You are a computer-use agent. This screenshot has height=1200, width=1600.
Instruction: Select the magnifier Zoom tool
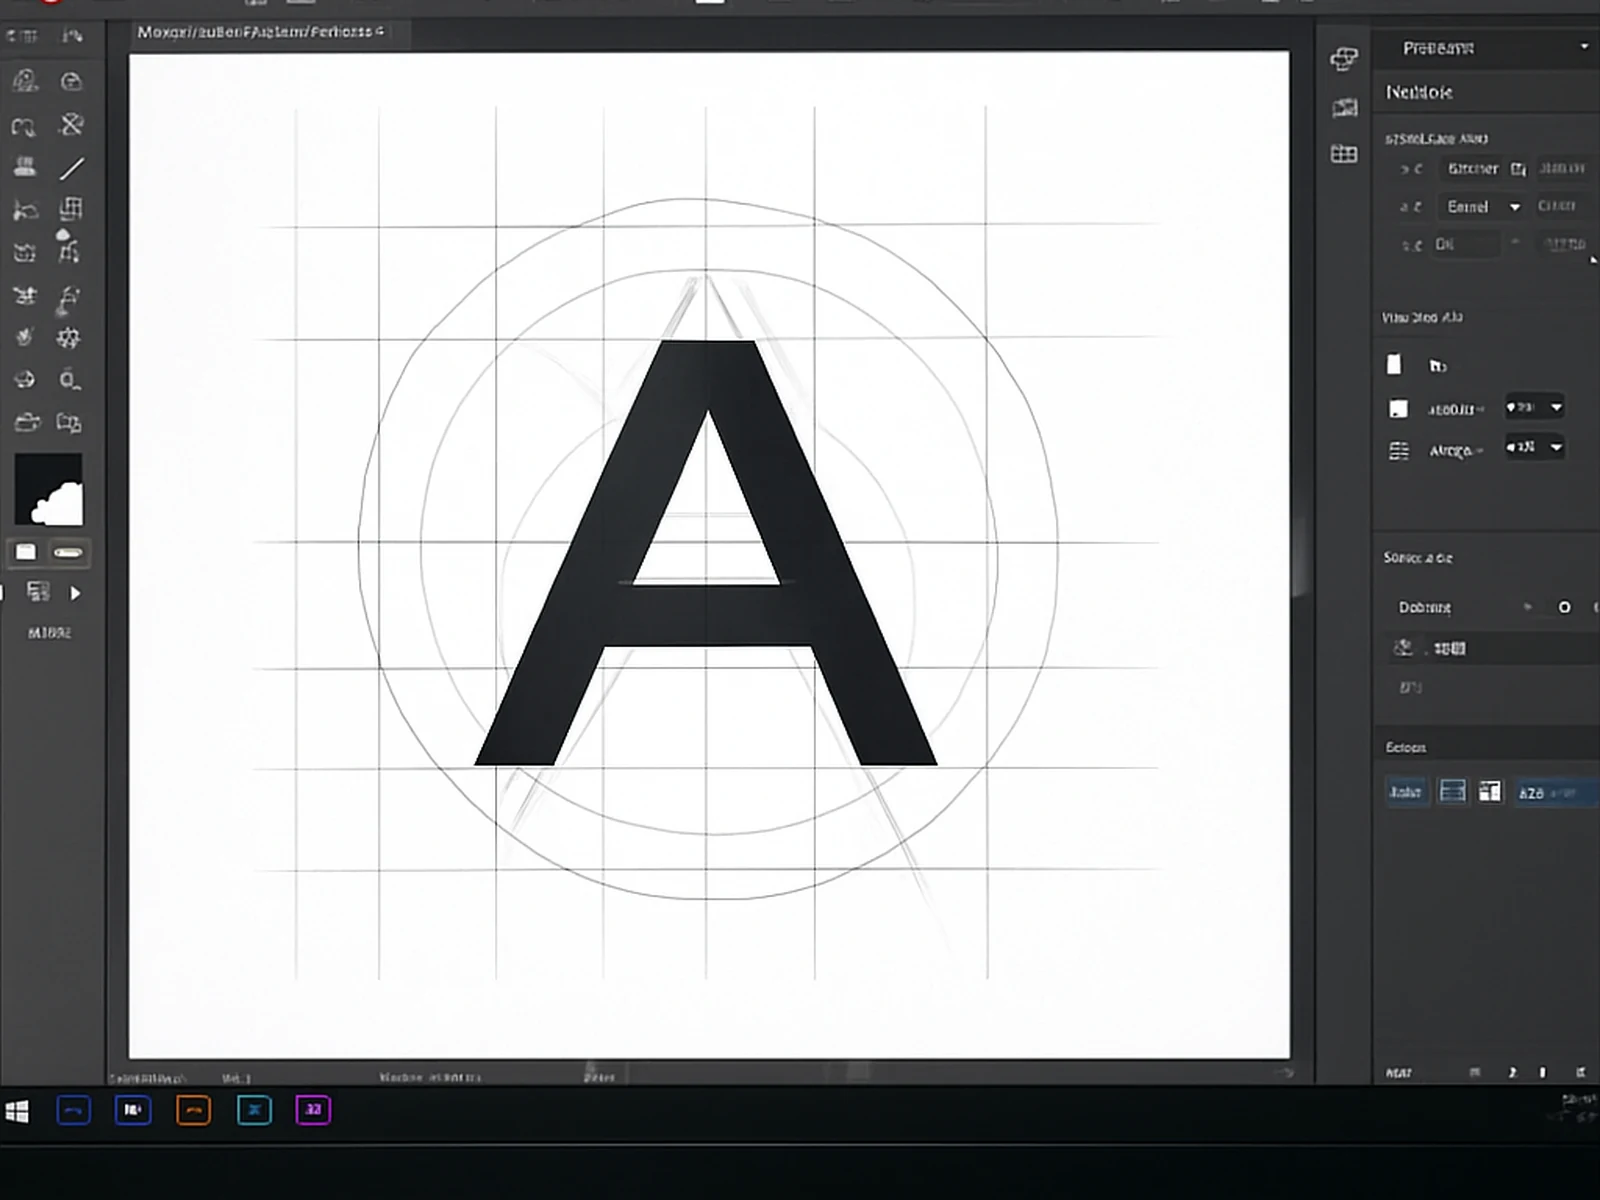69,380
